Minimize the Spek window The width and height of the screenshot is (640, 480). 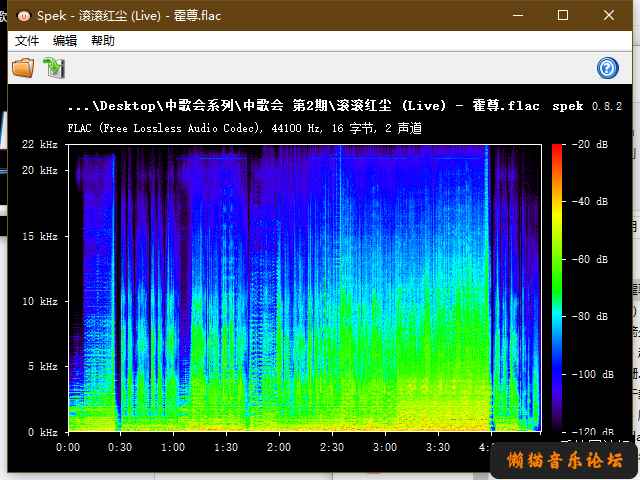click(x=517, y=15)
